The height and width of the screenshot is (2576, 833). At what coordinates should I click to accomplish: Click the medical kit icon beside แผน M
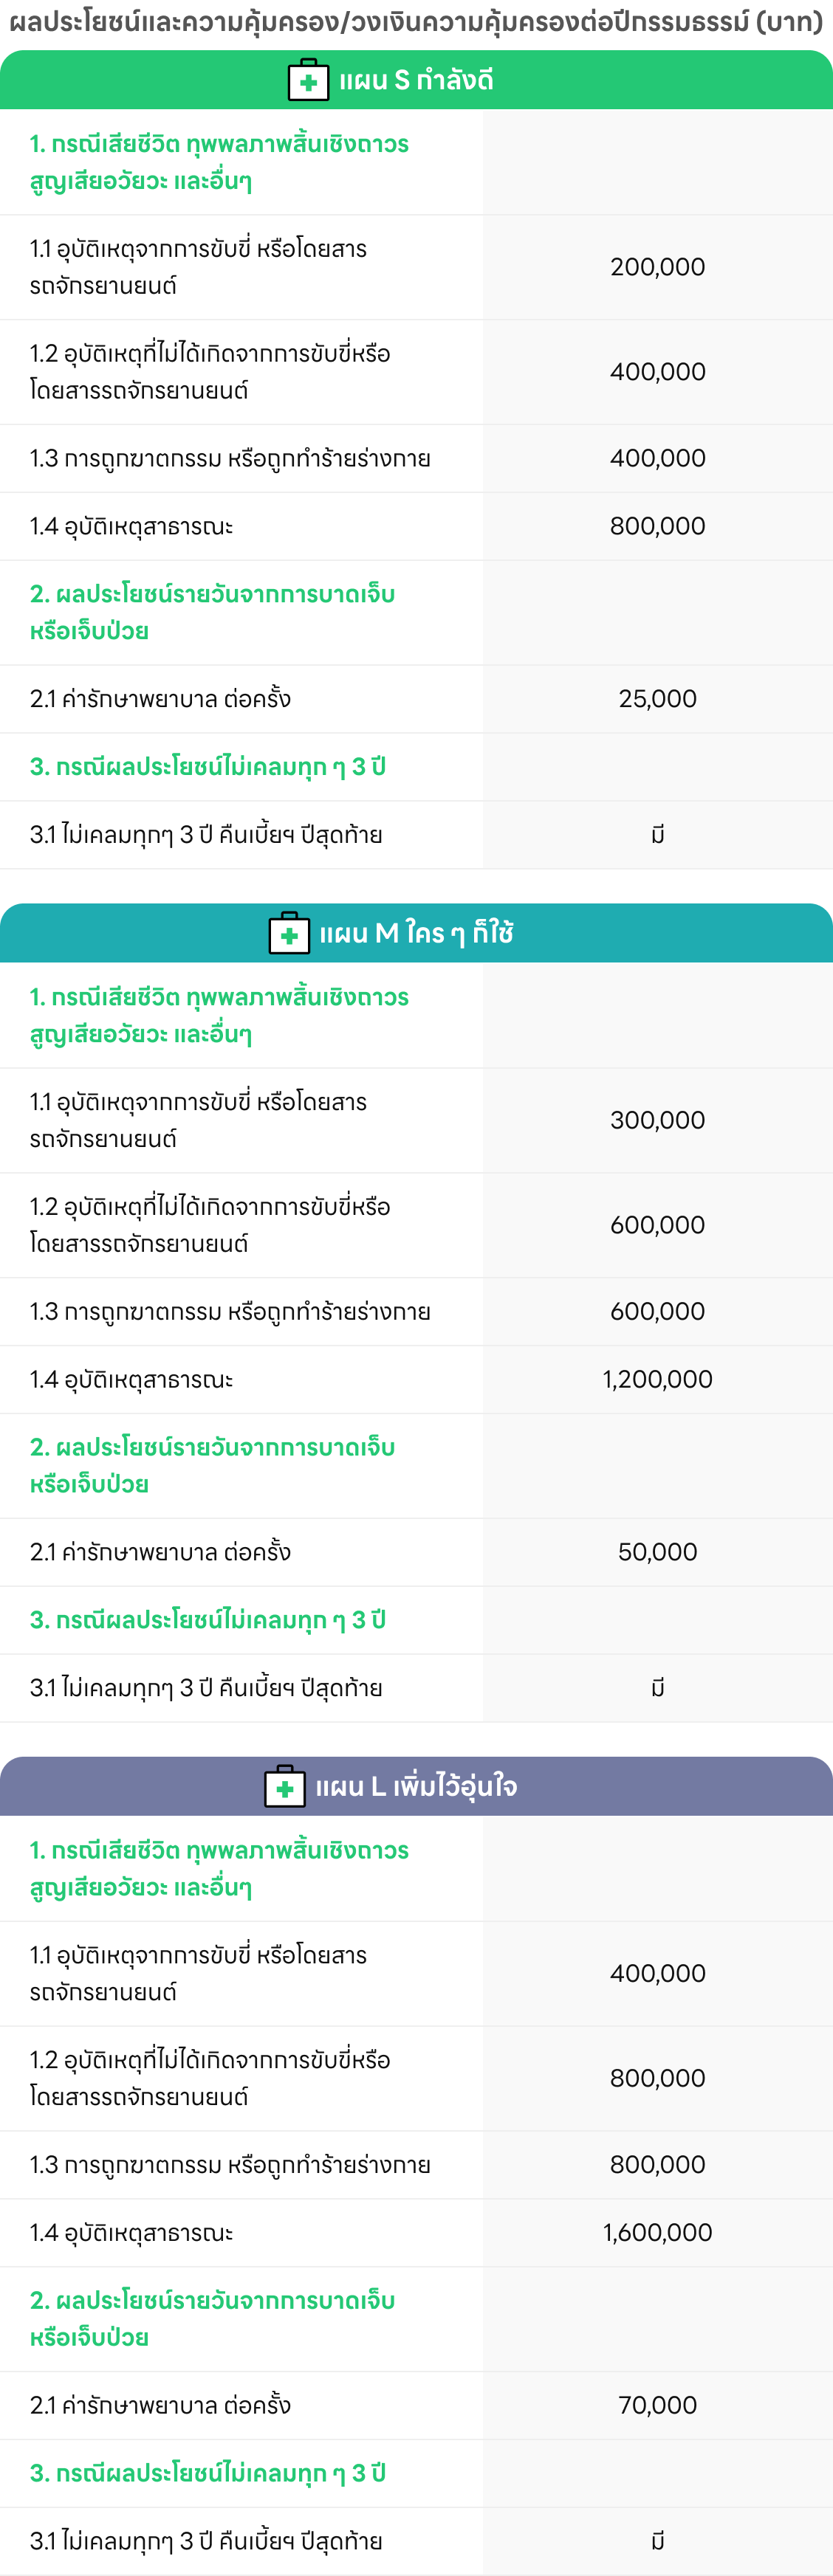(x=289, y=934)
